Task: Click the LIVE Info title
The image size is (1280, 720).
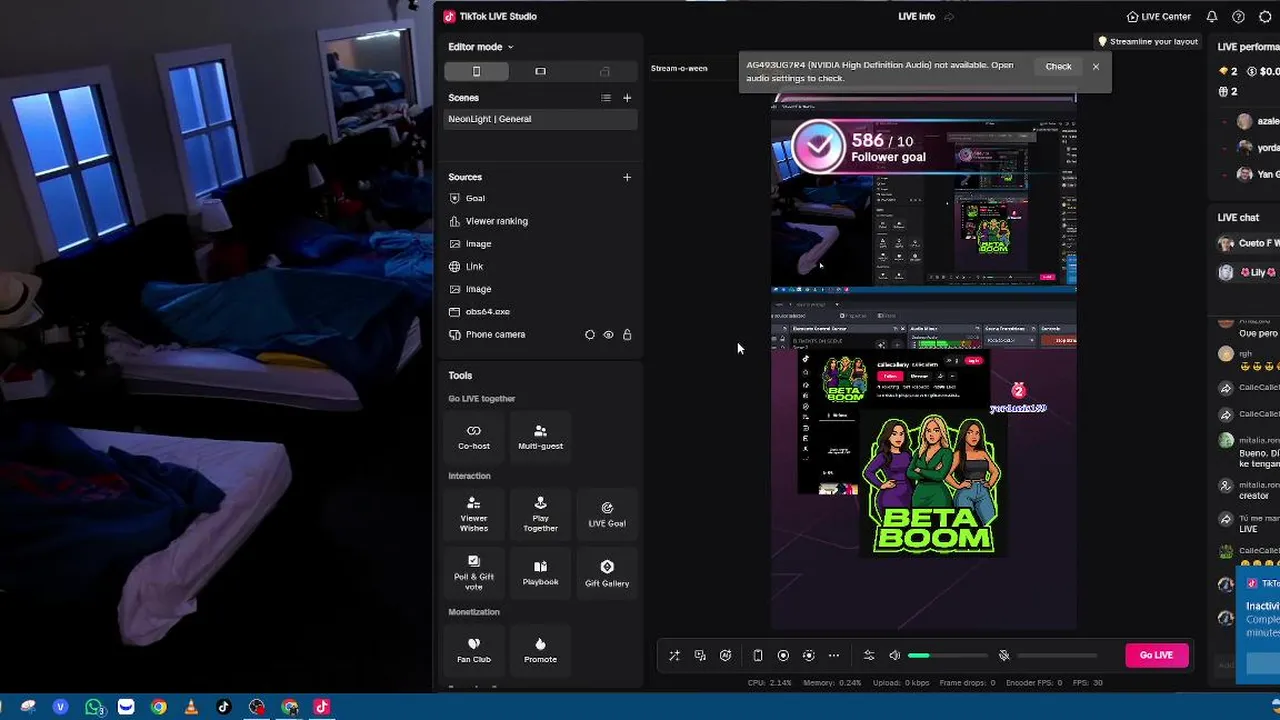Action: coord(916,17)
